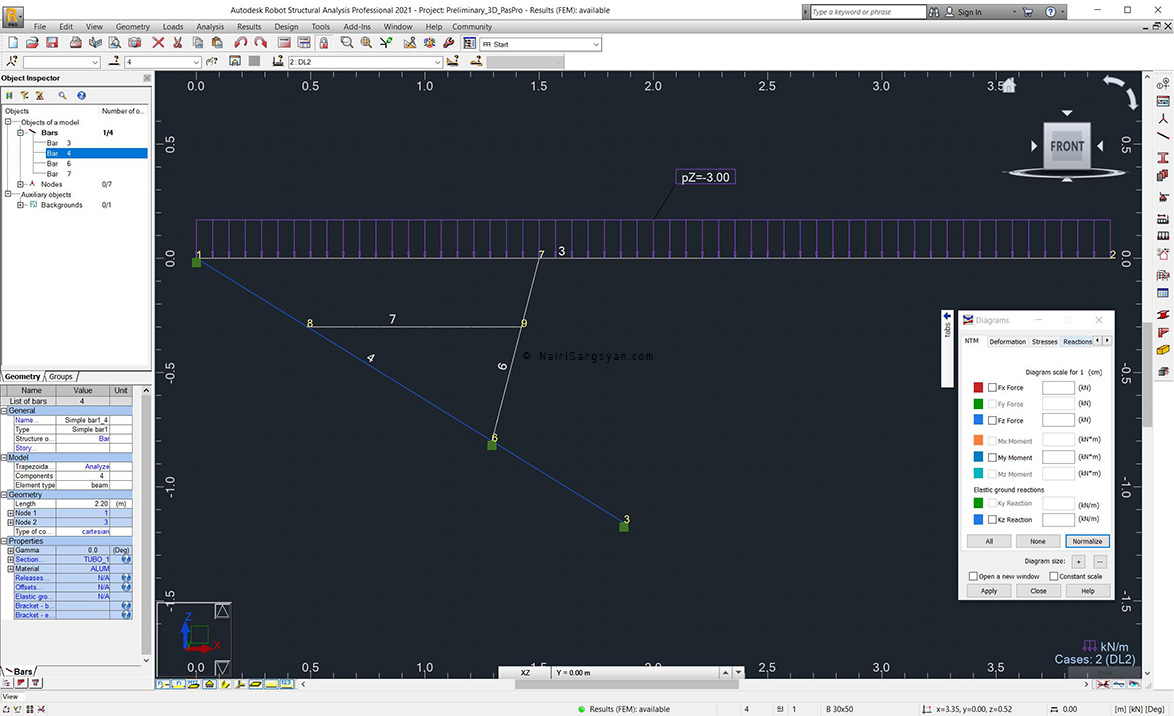The height and width of the screenshot is (716, 1174).
Task: Click the load cases selection icon
Action: (x=278, y=61)
